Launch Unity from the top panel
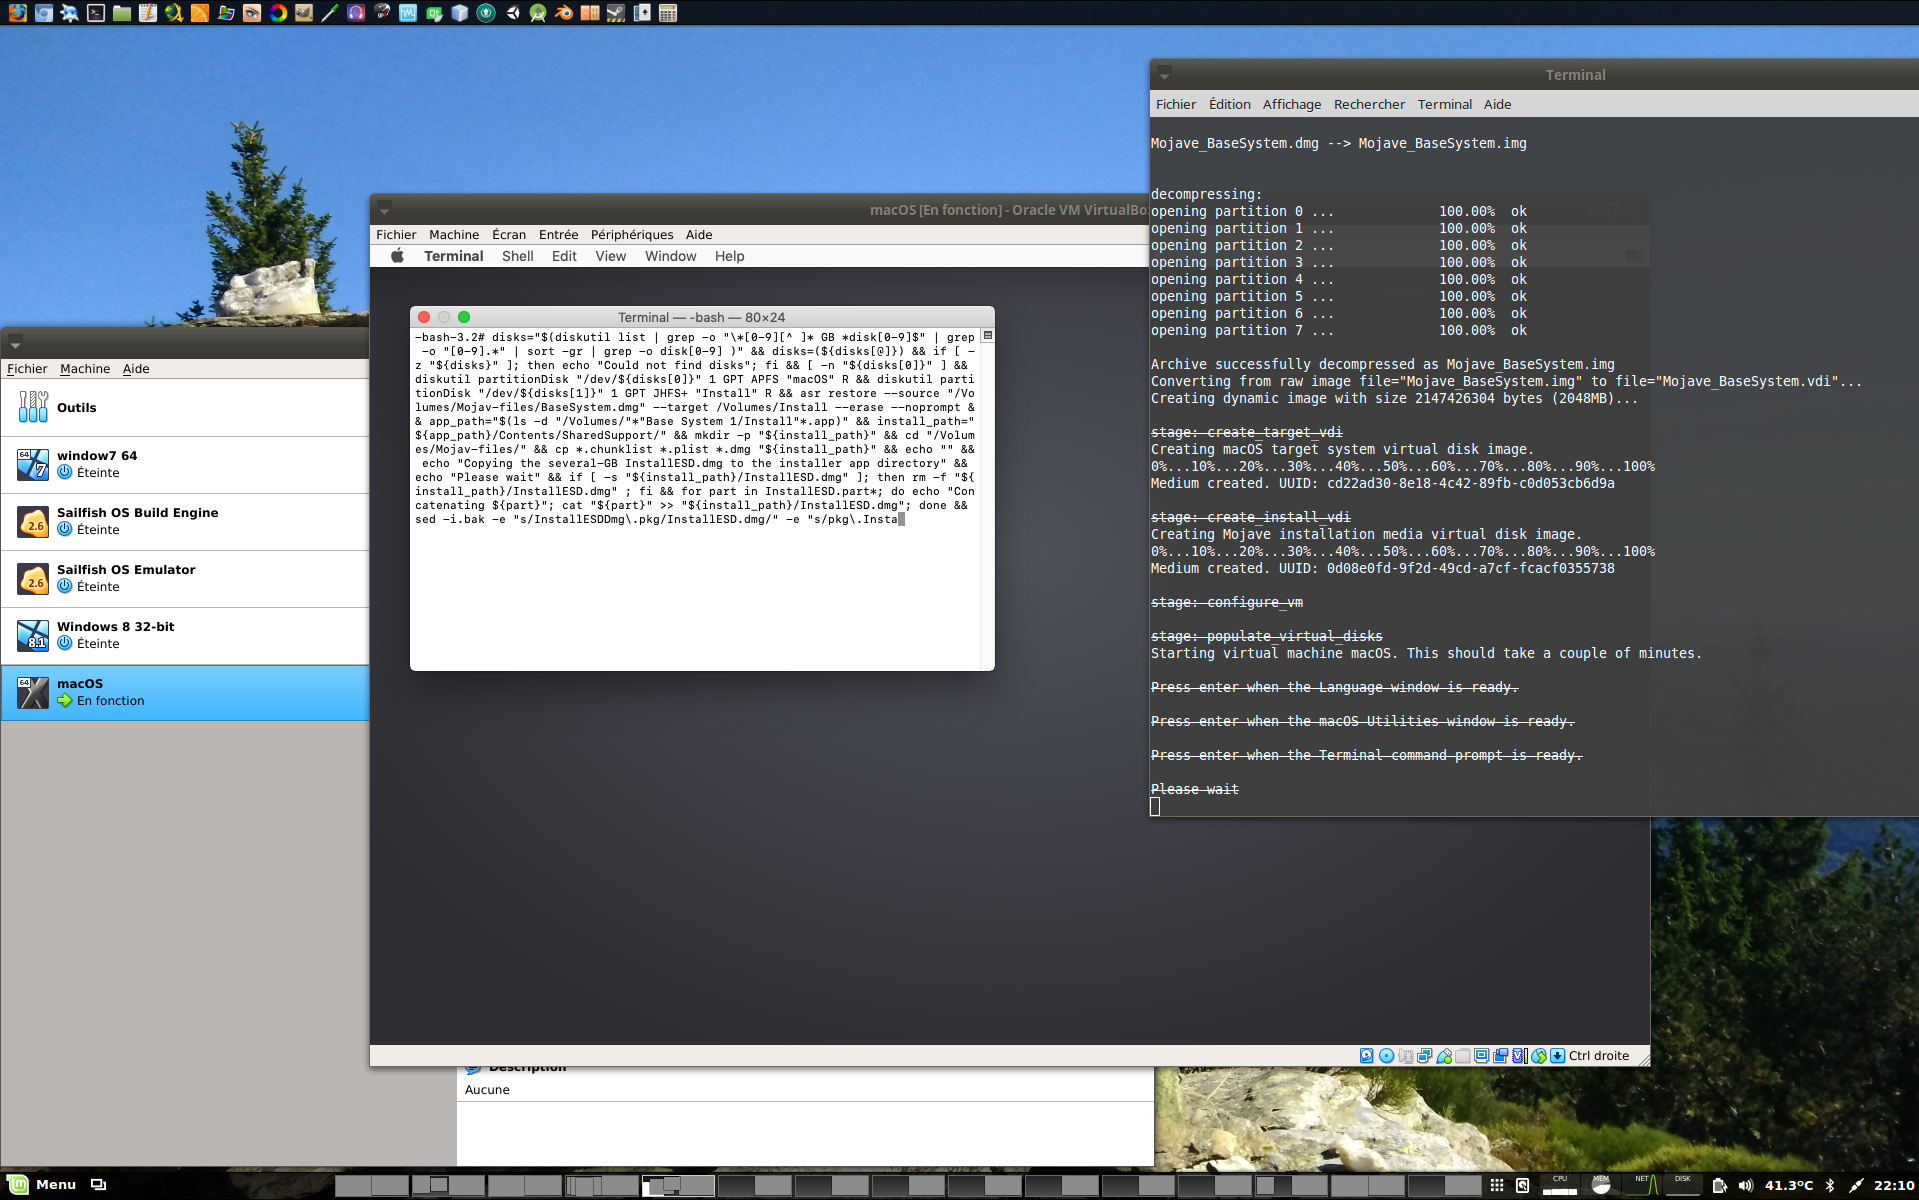Viewport: 1919px width, 1200px height. 512,13
